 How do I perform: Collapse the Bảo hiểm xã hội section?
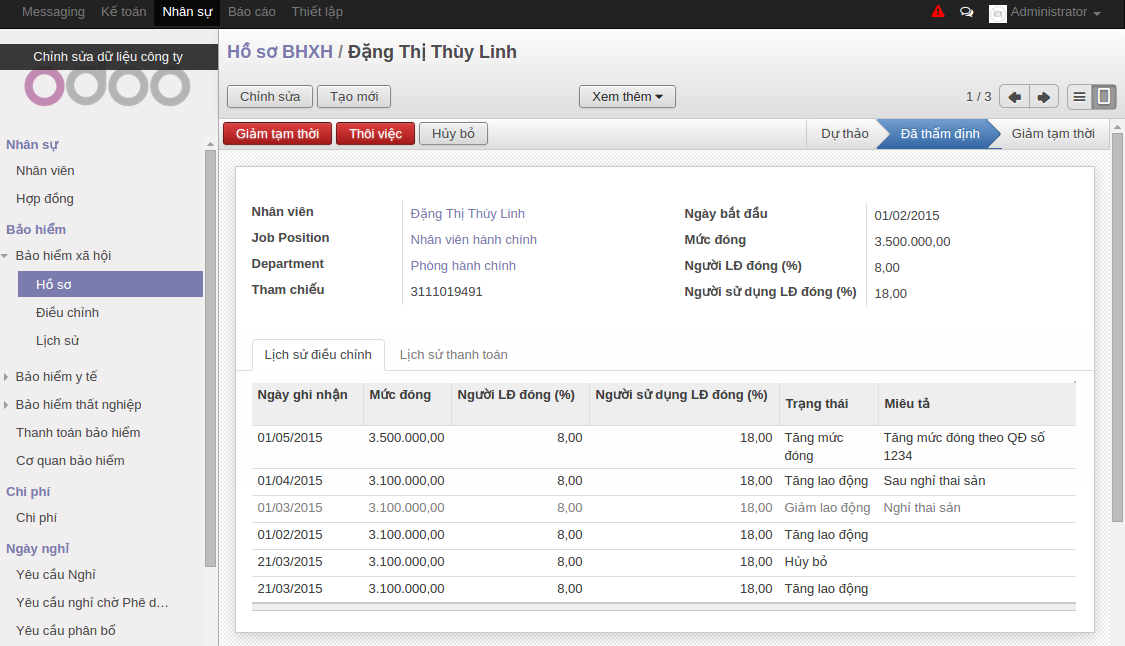tap(6, 257)
